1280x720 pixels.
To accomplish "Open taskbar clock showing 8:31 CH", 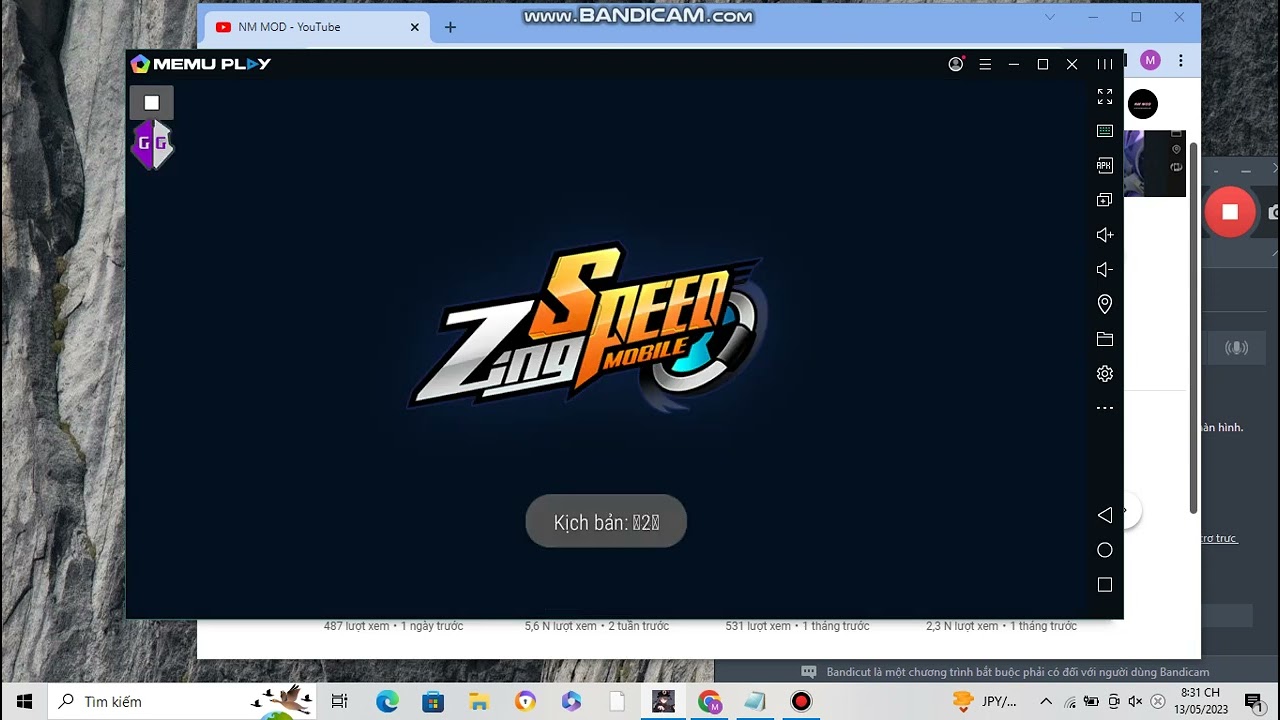I will tap(1201, 701).
